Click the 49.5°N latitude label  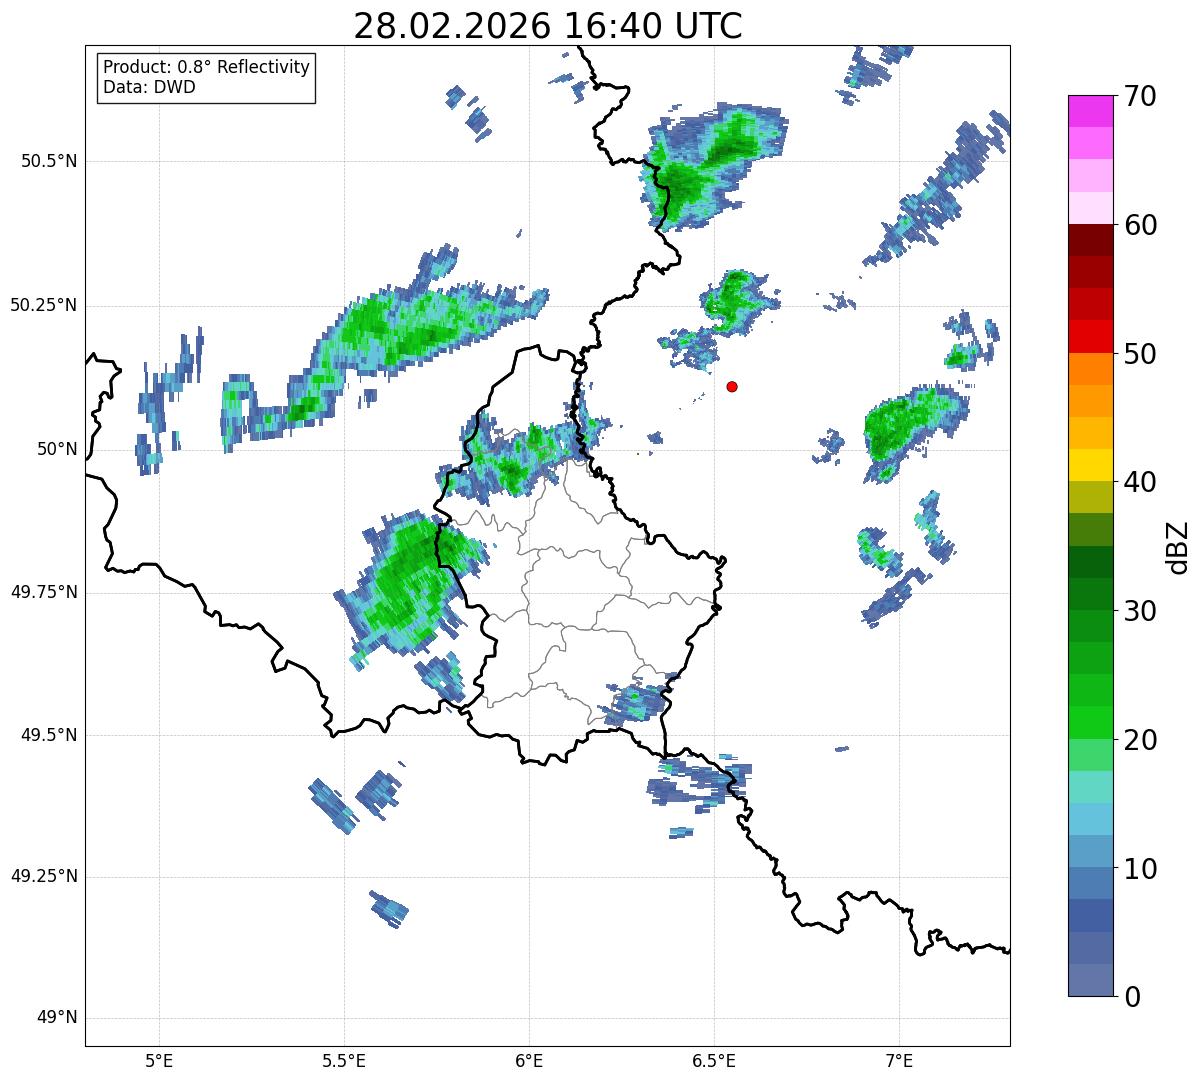coord(49,735)
